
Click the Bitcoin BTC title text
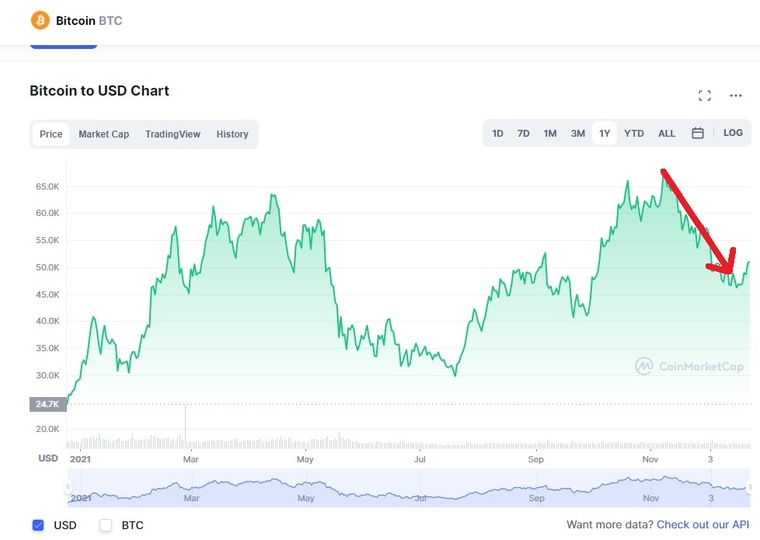click(89, 21)
